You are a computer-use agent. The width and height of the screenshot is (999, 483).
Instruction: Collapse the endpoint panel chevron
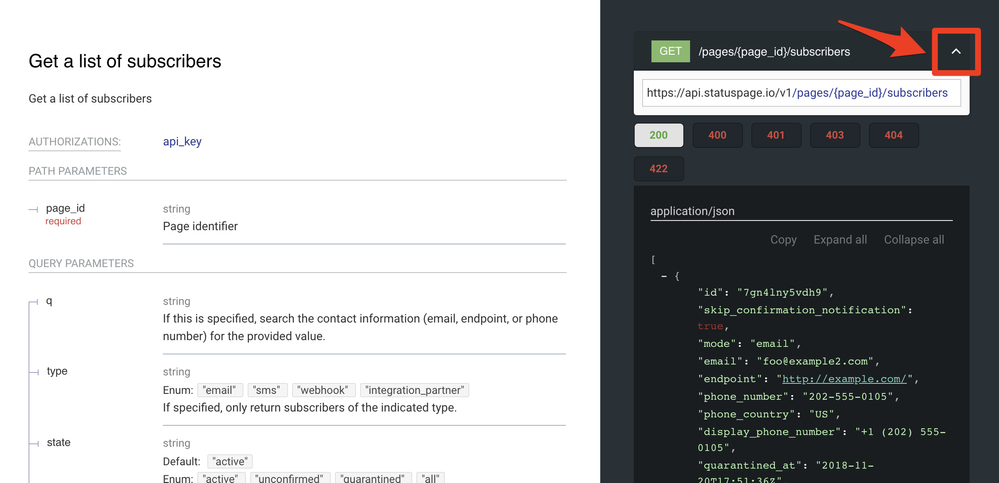click(956, 52)
